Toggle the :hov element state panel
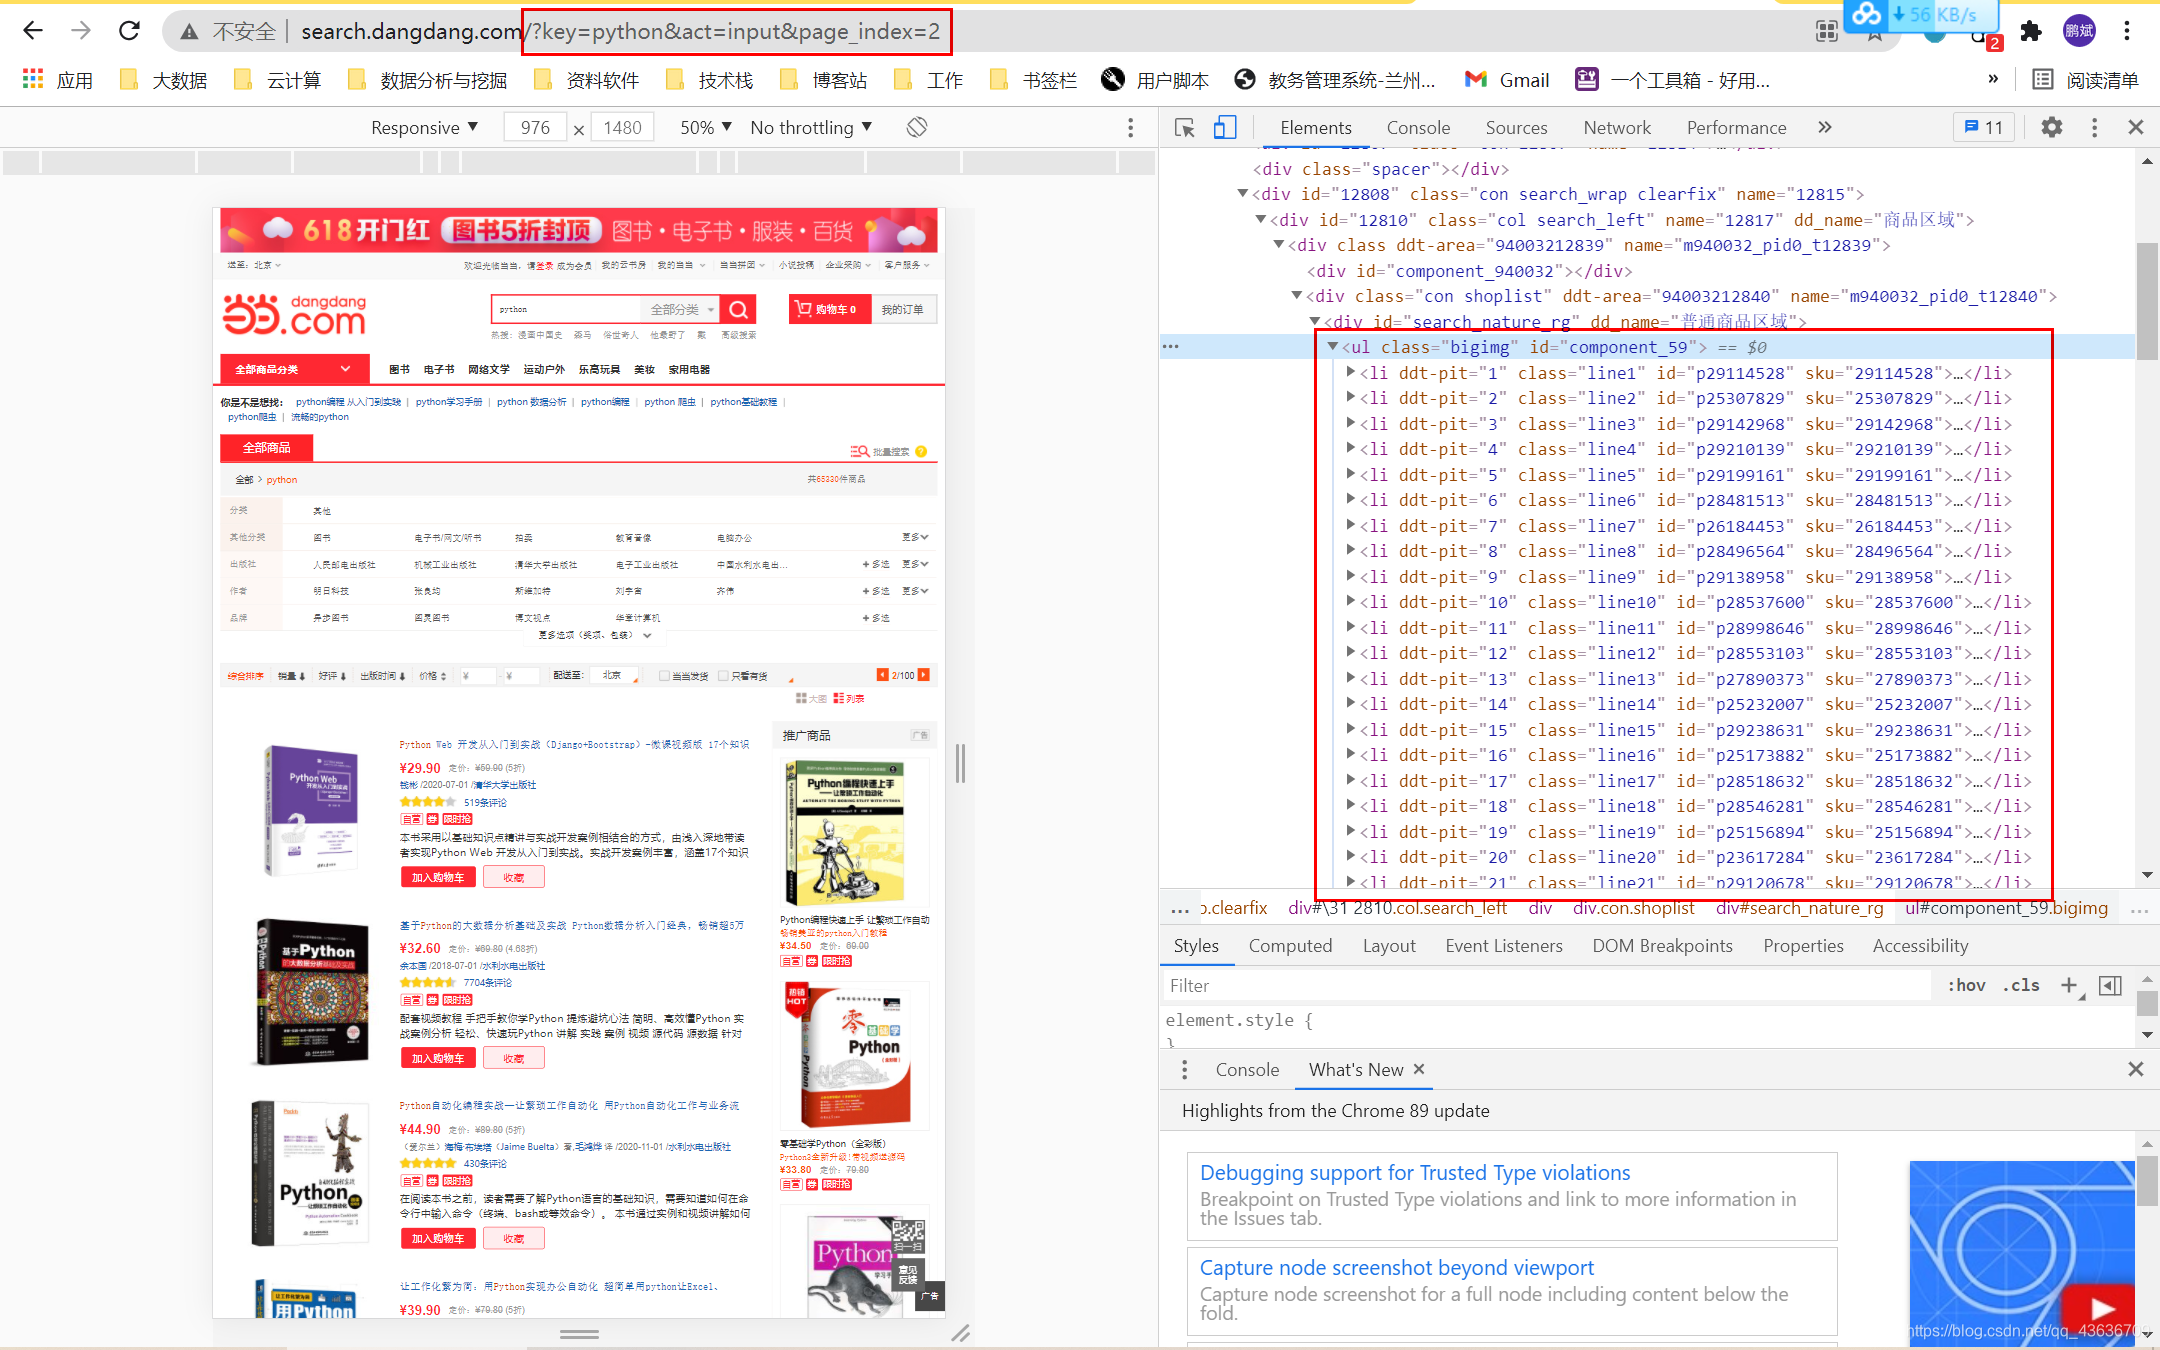Image resolution: width=2160 pixels, height=1350 pixels. pyautogui.click(x=1966, y=985)
